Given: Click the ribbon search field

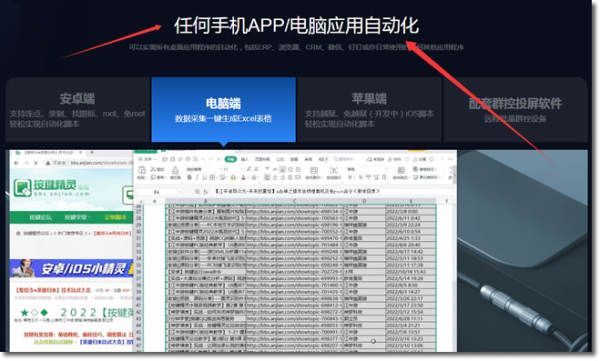Looking at the screenshot, I should 343,159.
